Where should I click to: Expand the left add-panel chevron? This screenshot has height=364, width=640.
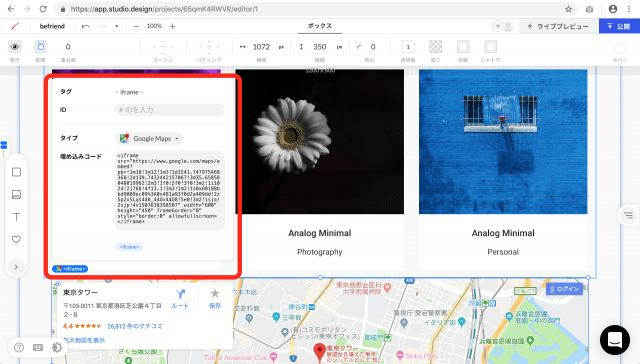16,267
